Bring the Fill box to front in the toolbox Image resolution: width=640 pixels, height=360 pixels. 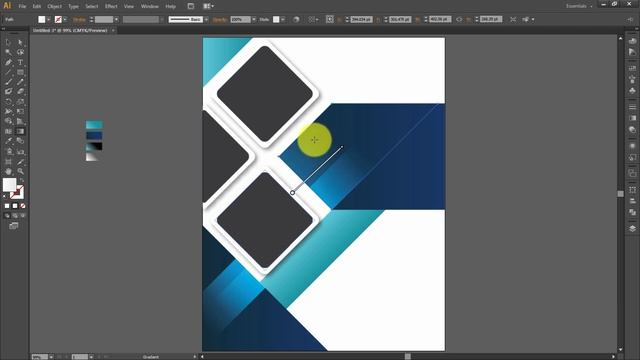click(9, 184)
